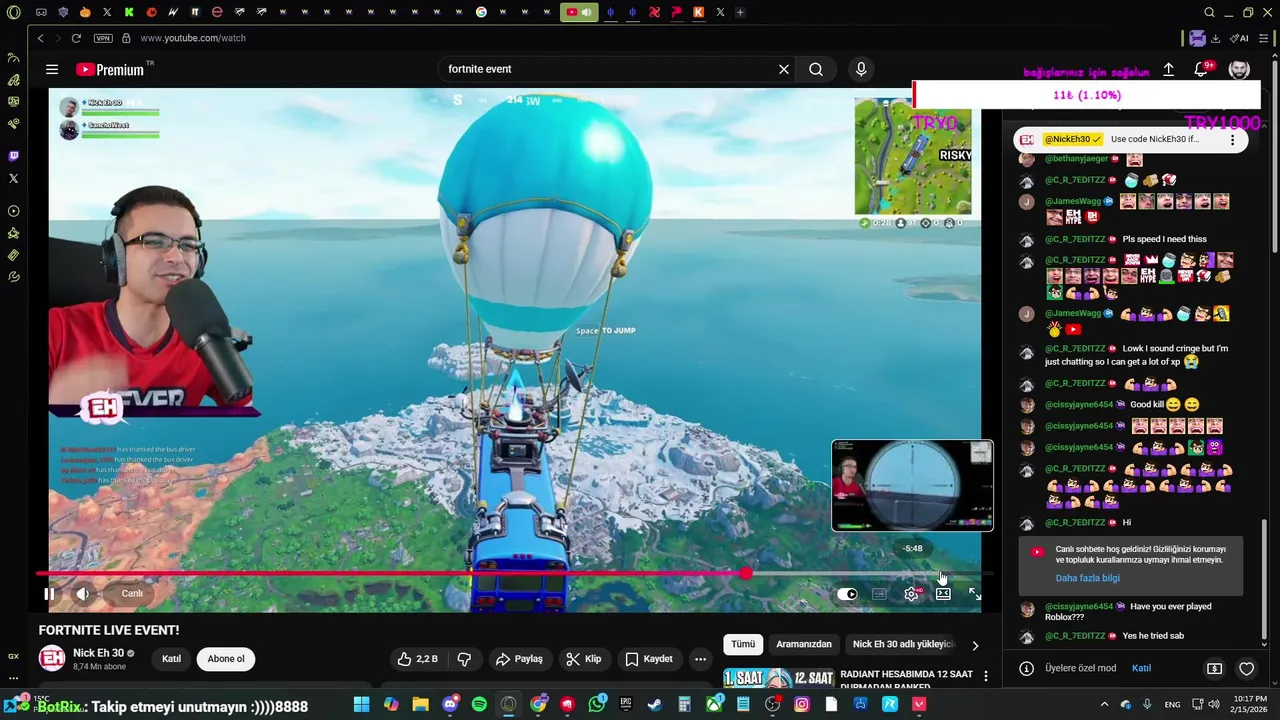Click Katıl join button below video
This screenshot has height=720, width=1280.
pos(171,659)
